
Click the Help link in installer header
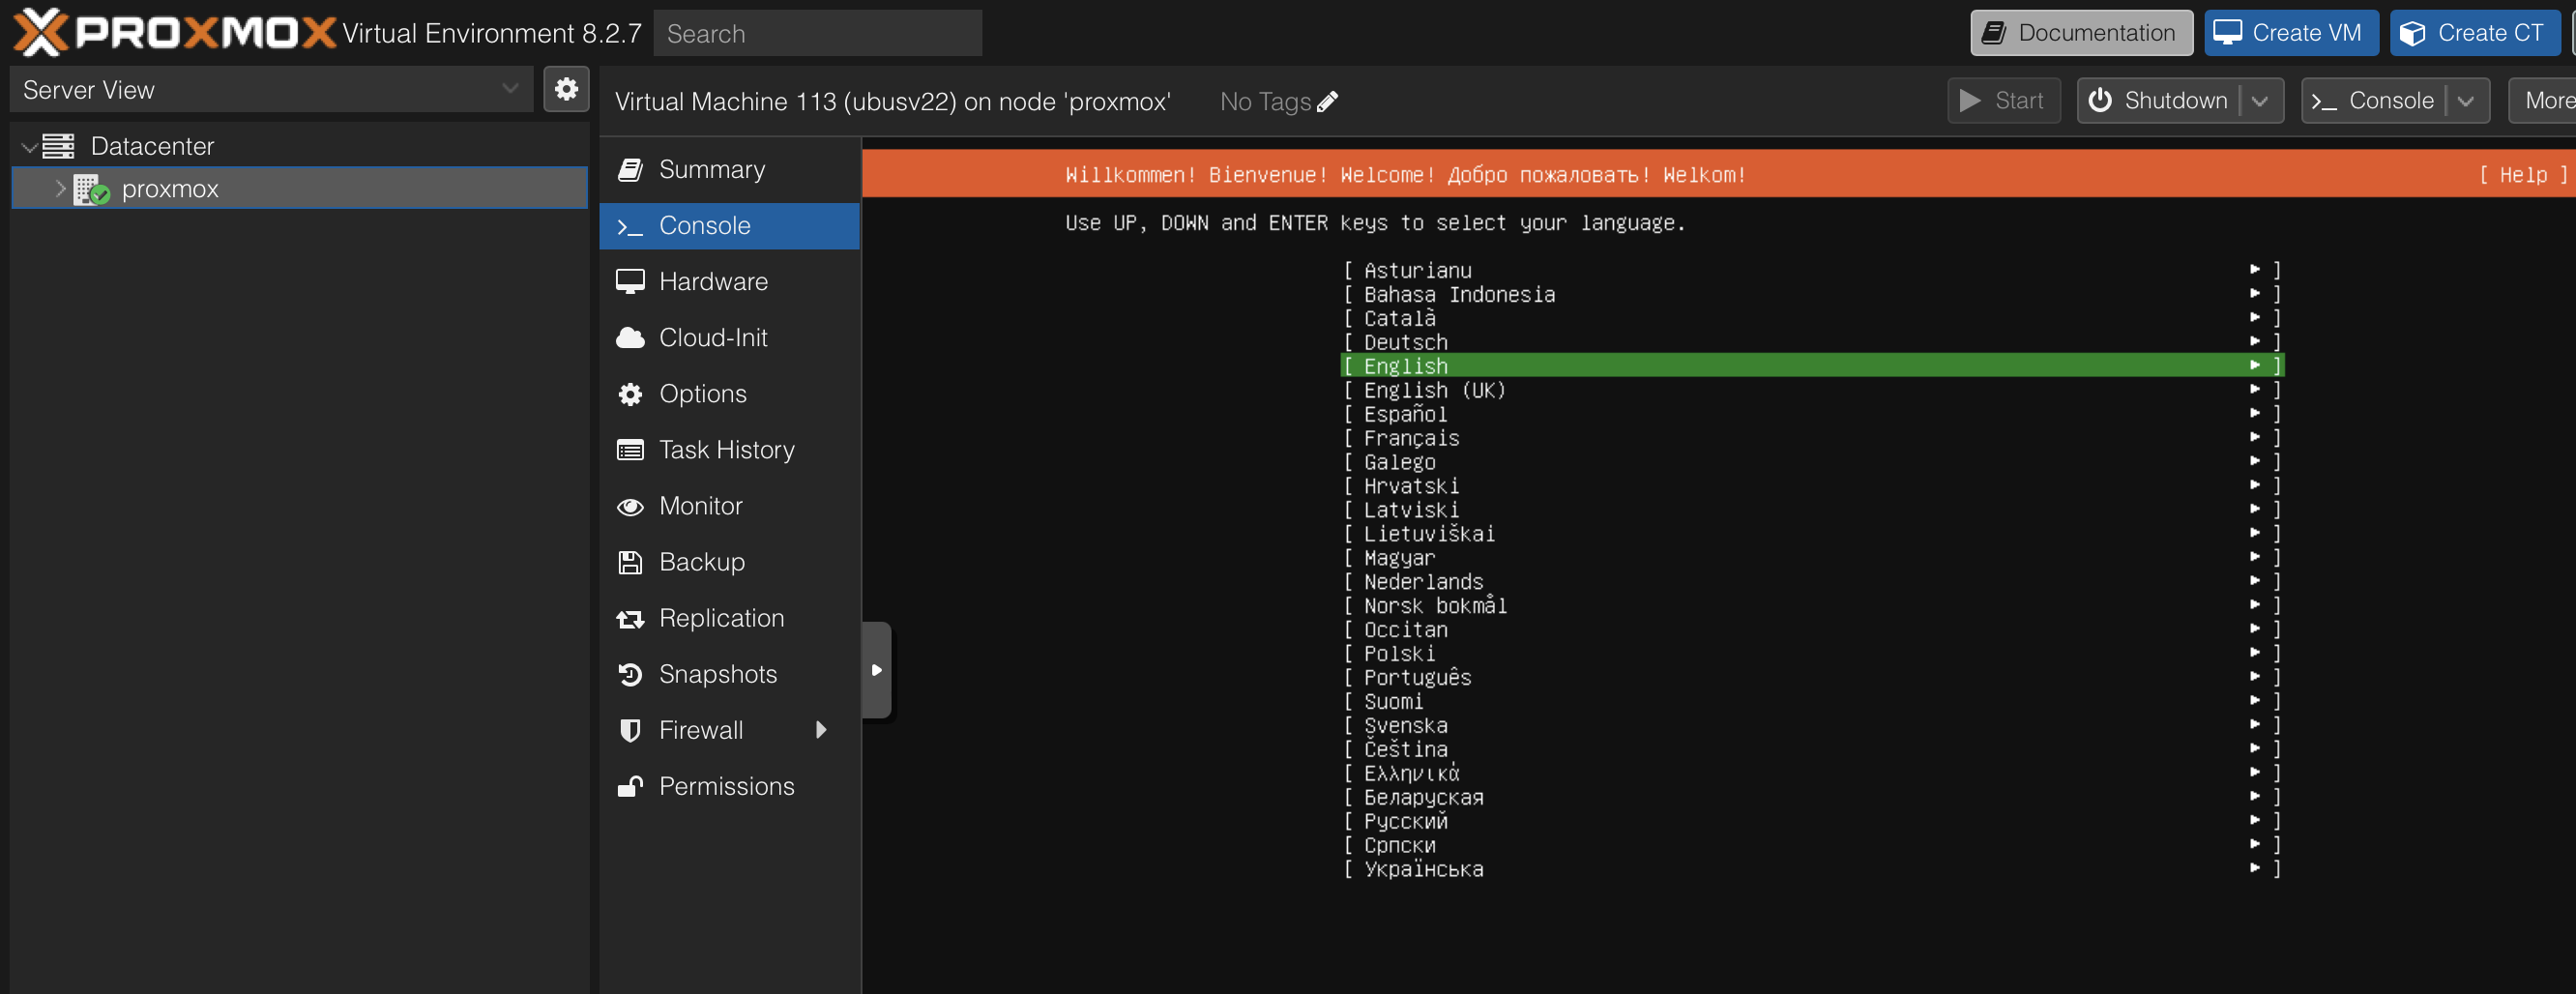pyautogui.click(x=2523, y=175)
